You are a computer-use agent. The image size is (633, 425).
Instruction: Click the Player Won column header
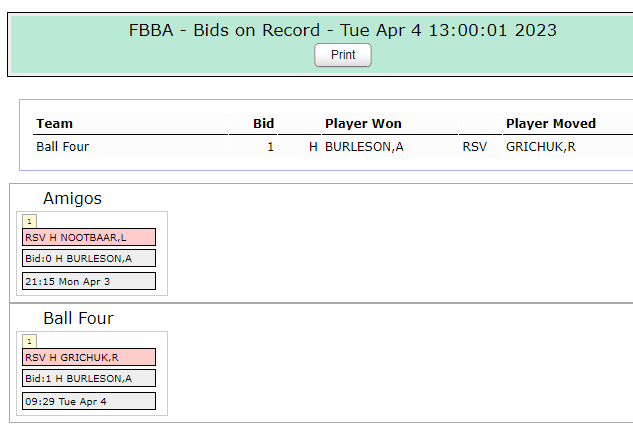click(363, 124)
